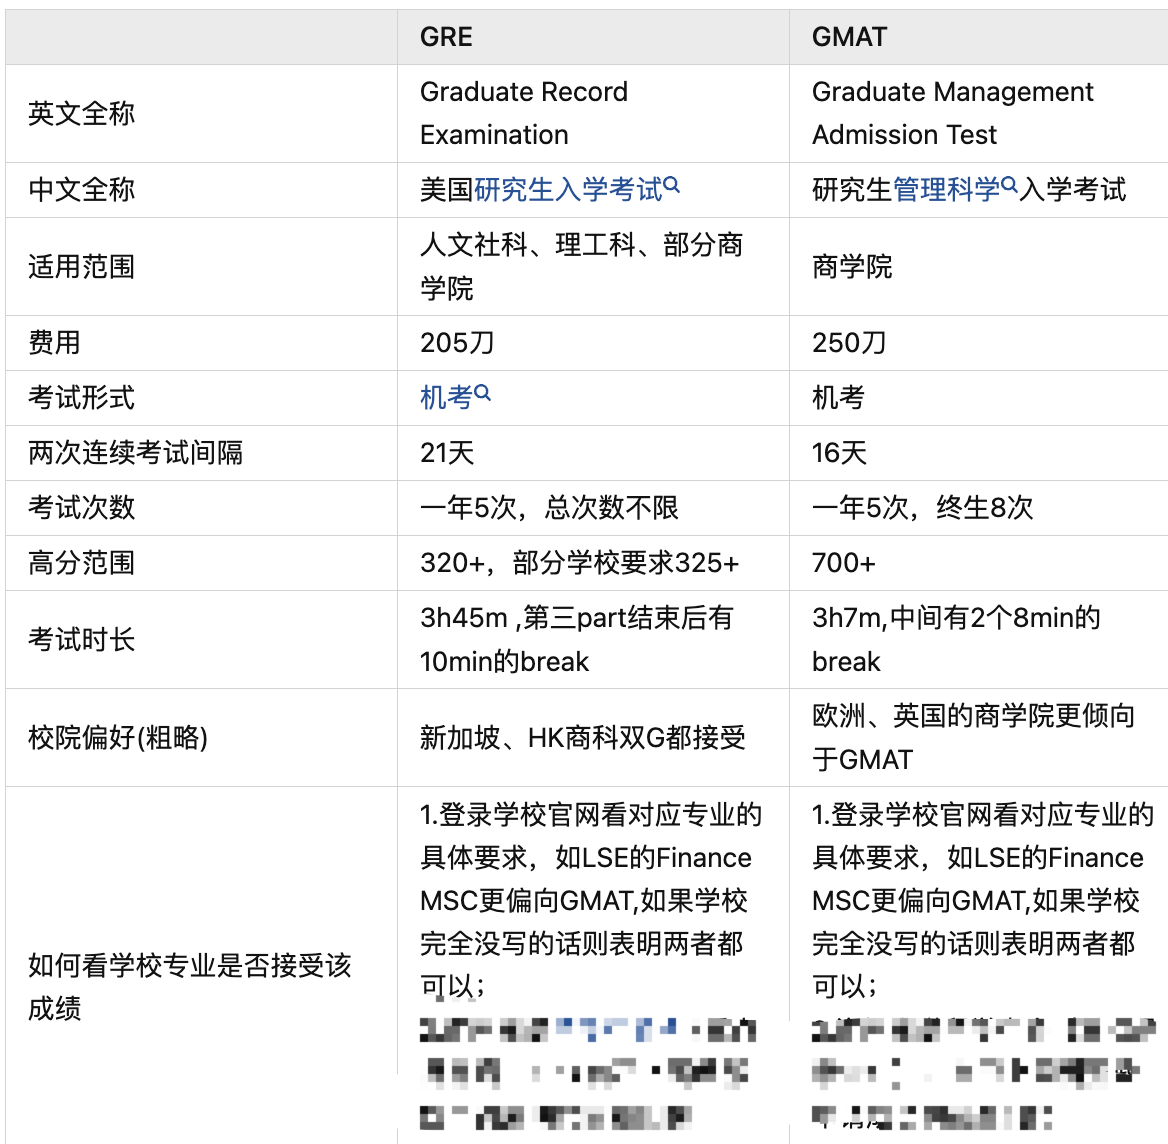Screen dimensions: 1168x1144
Task: Click the 新加坡、HK商科双G都接受 cell
Action: (582, 738)
